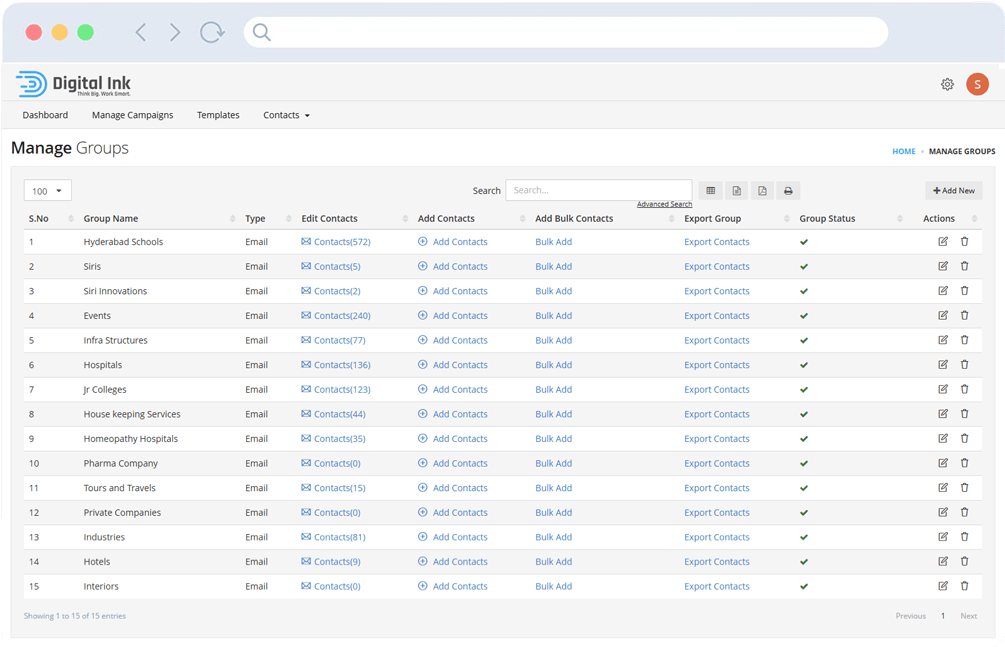Click the print icon in table toolbar

click(788, 191)
